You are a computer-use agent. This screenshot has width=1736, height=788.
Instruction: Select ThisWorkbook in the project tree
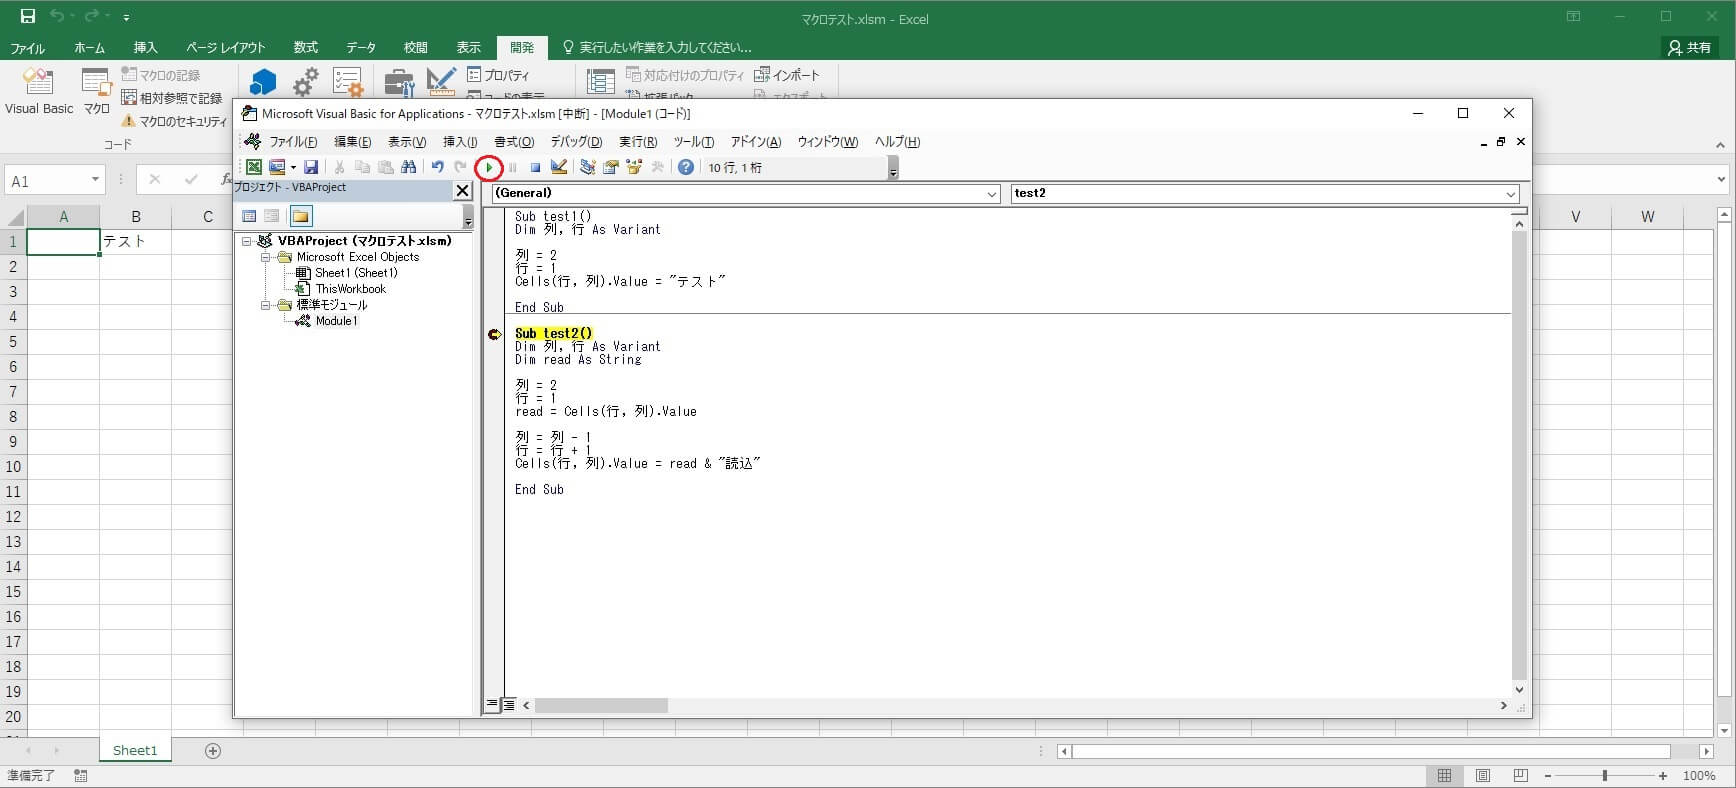pos(350,289)
